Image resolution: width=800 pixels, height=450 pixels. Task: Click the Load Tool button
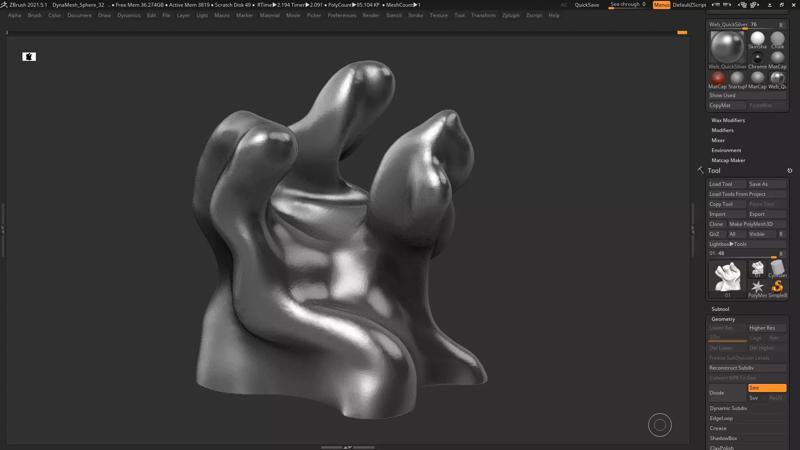pos(721,184)
